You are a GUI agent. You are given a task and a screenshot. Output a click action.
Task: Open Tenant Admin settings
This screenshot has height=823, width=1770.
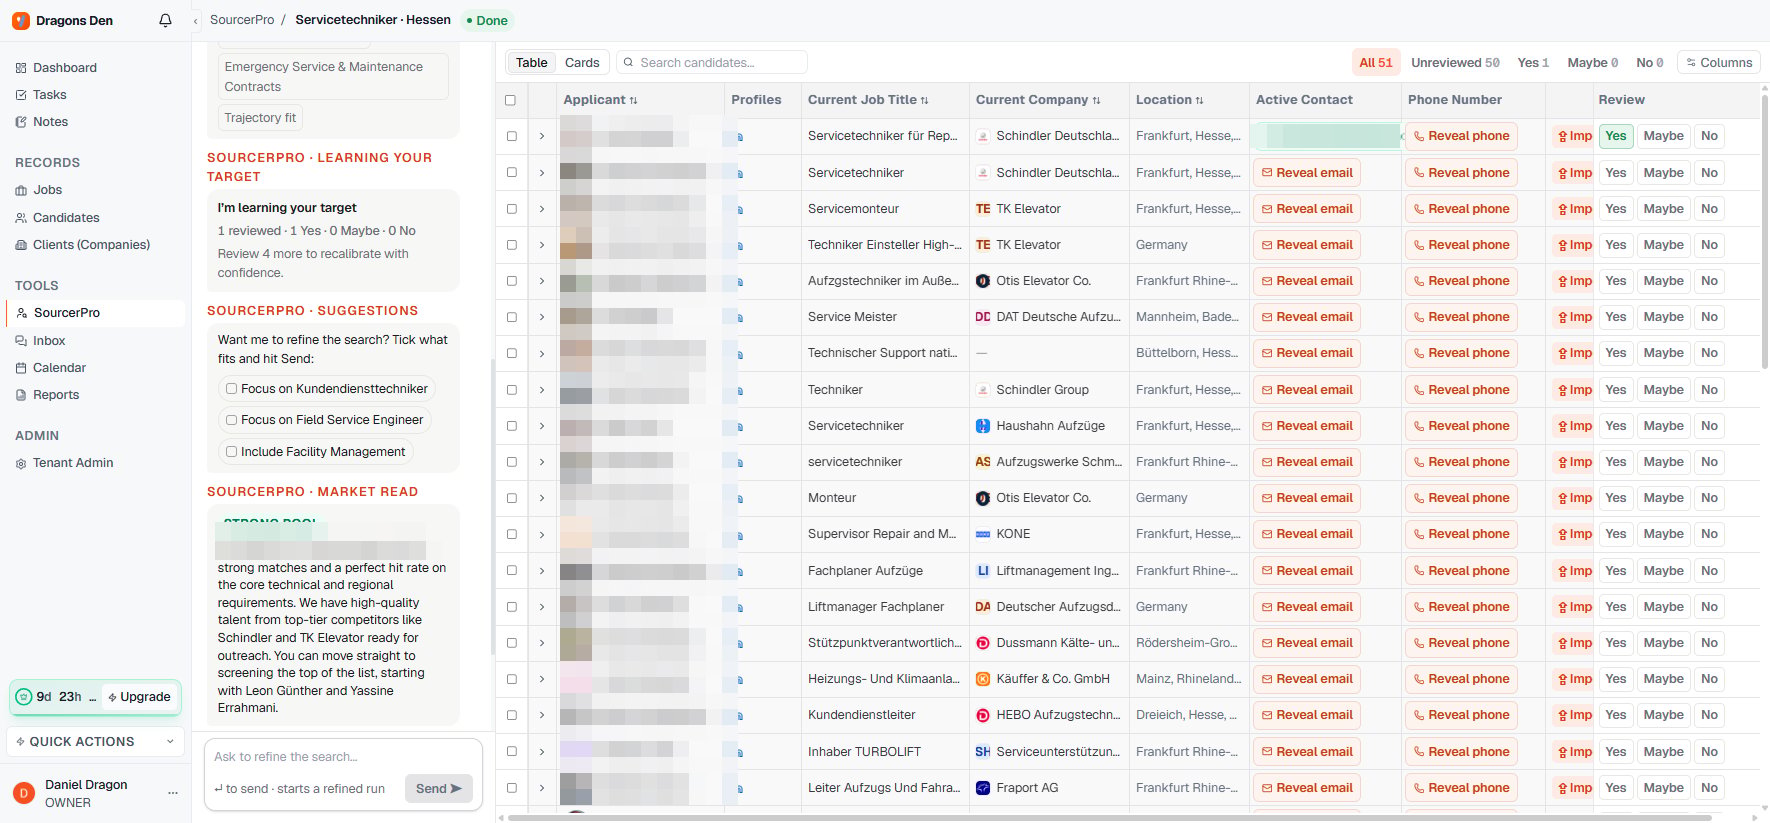73,463
